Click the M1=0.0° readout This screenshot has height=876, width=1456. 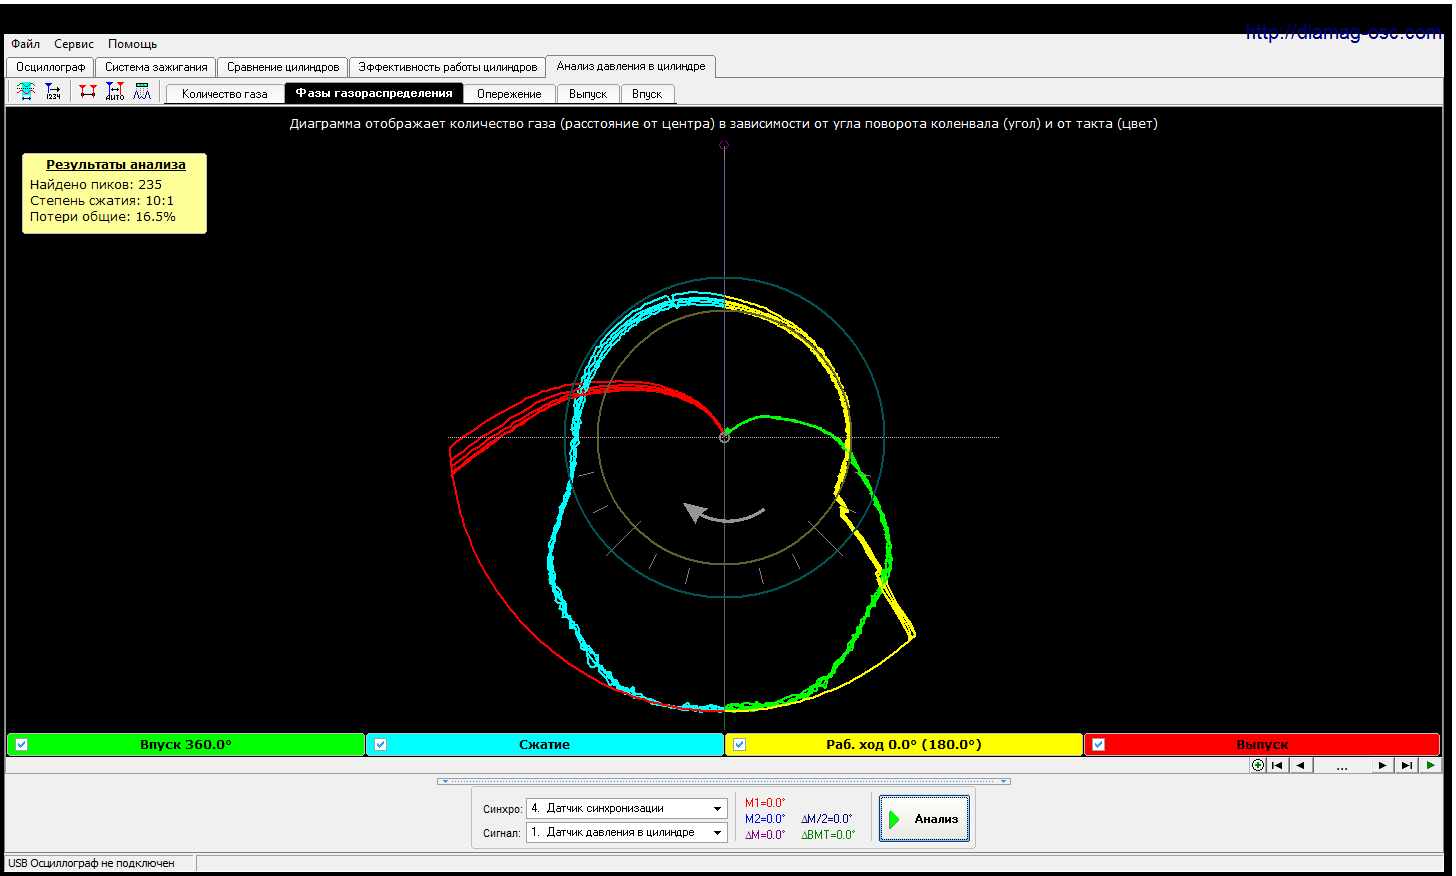pos(765,803)
